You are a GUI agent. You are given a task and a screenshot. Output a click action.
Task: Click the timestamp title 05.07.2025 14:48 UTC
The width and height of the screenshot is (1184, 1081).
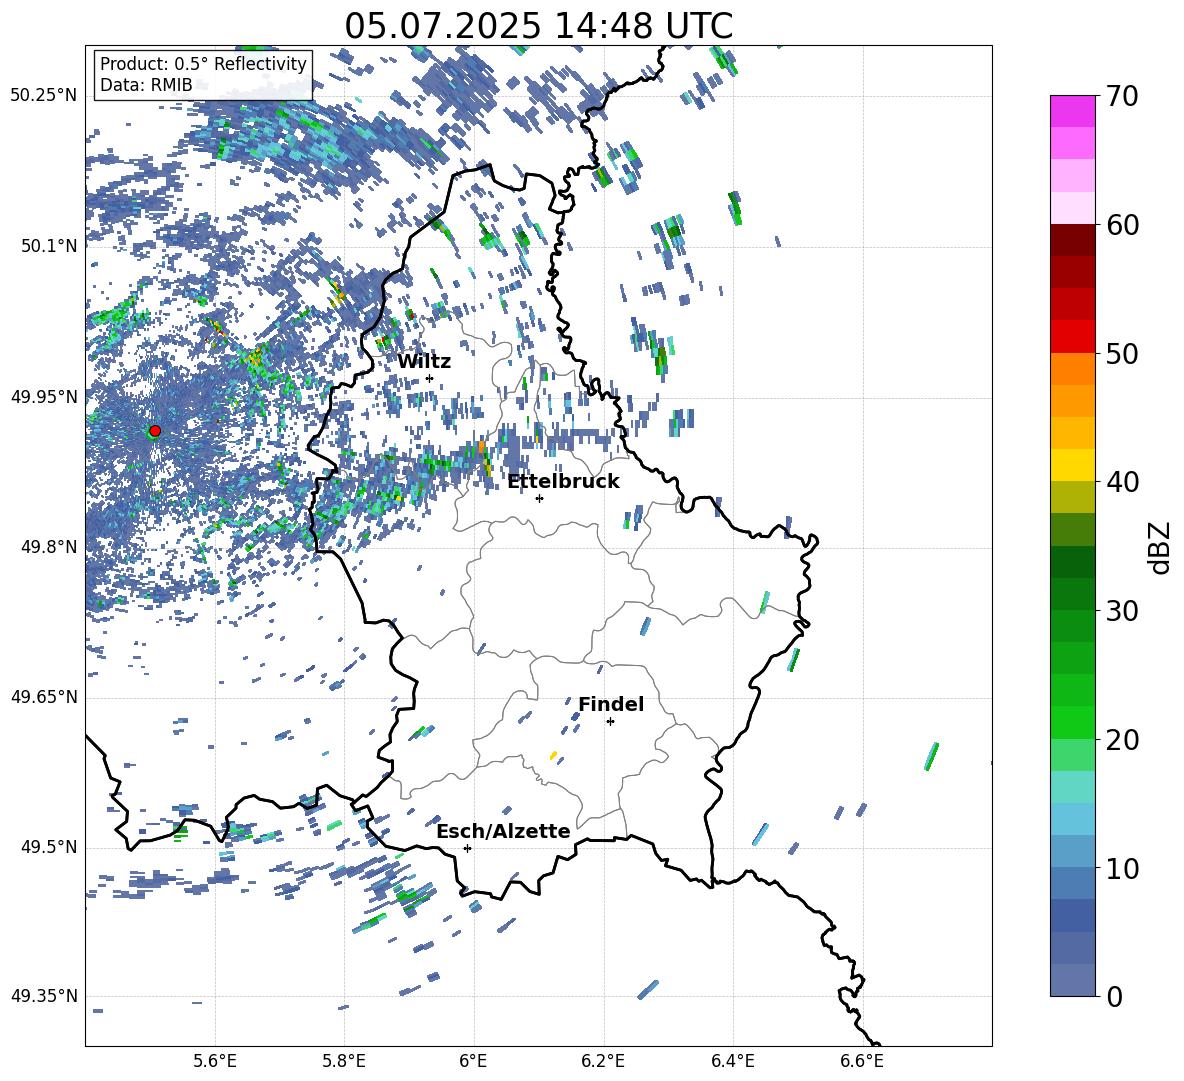tap(538, 26)
